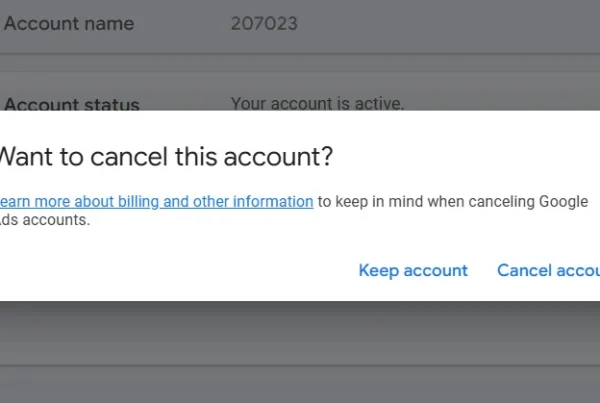This screenshot has height=403, width=600.
Task: Select the Account status label
Action: pos(72,104)
